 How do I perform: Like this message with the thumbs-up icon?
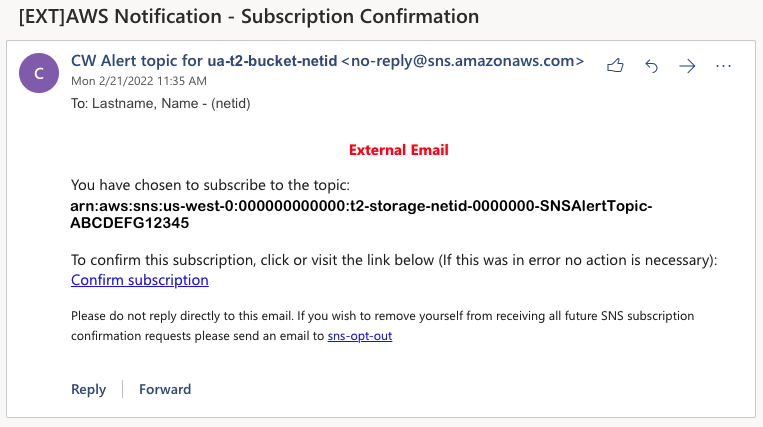point(615,65)
